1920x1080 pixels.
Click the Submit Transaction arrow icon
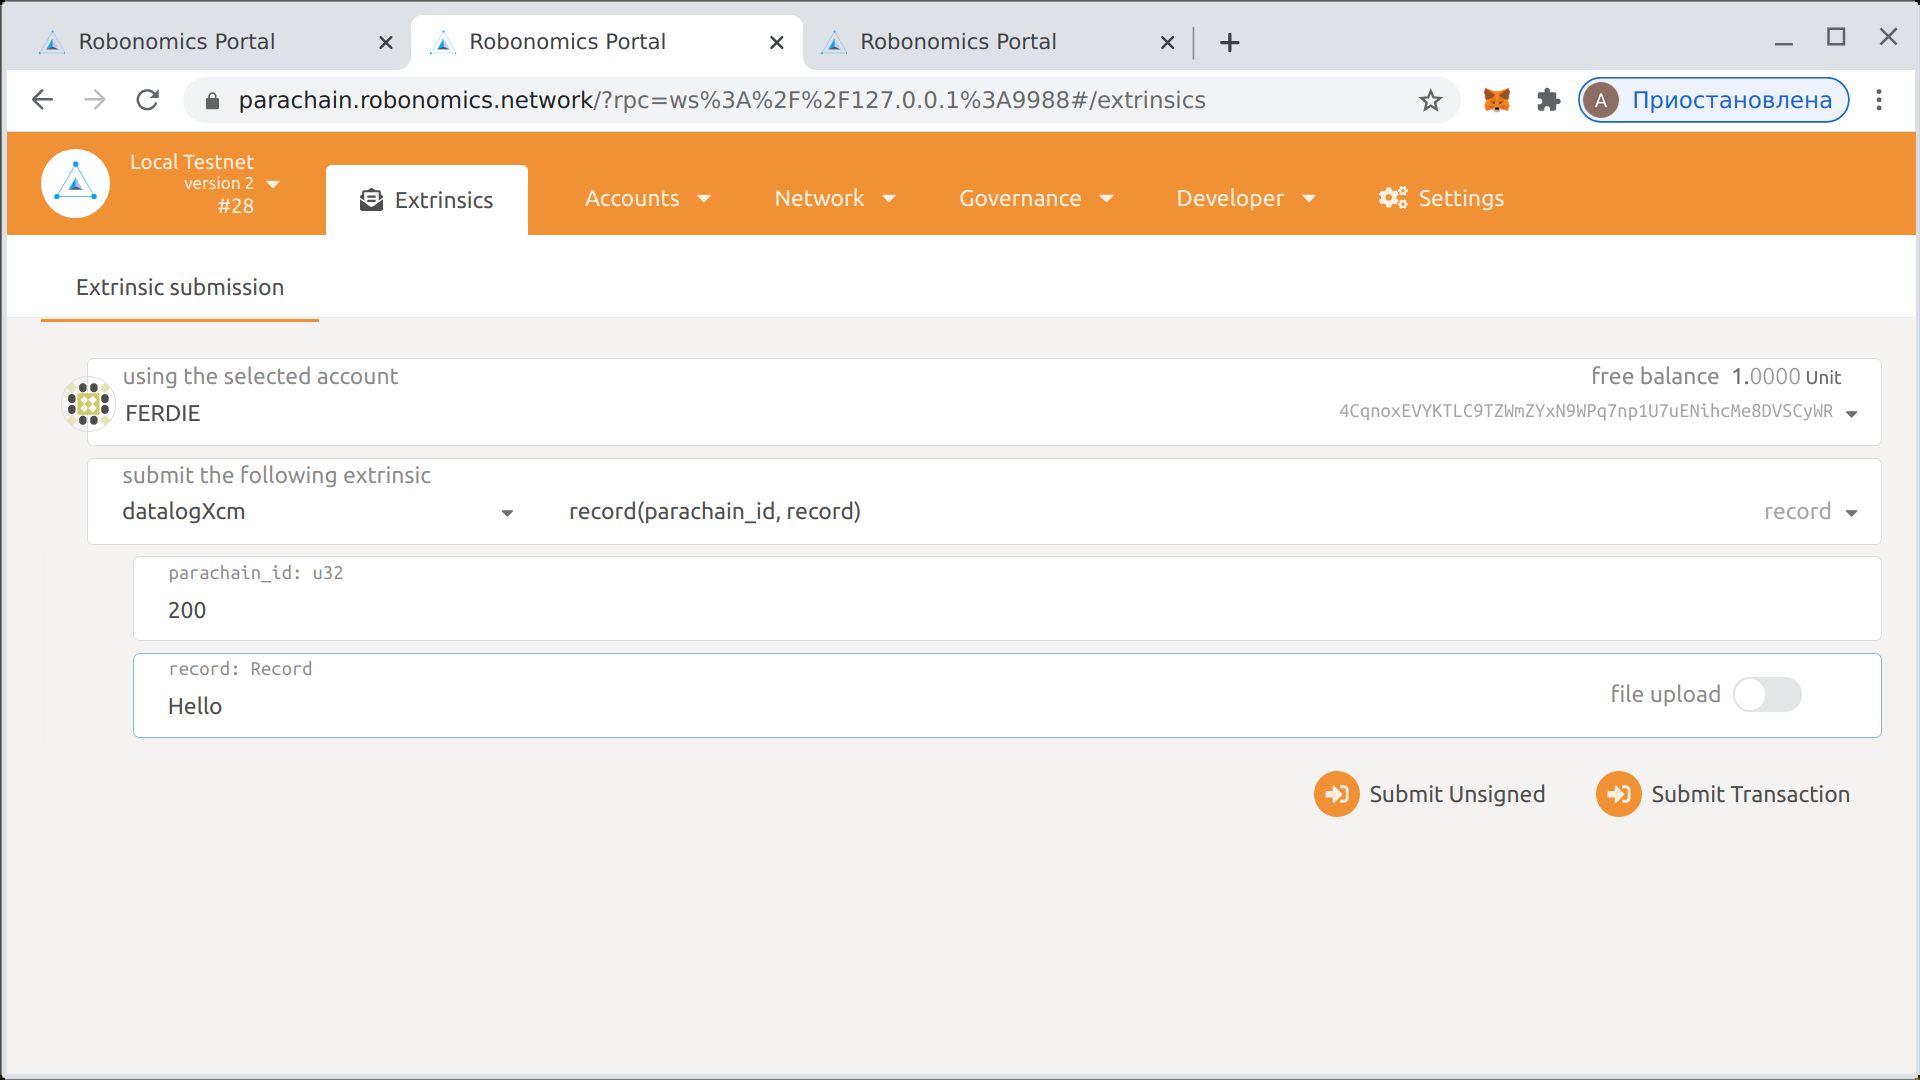coord(1618,794)
